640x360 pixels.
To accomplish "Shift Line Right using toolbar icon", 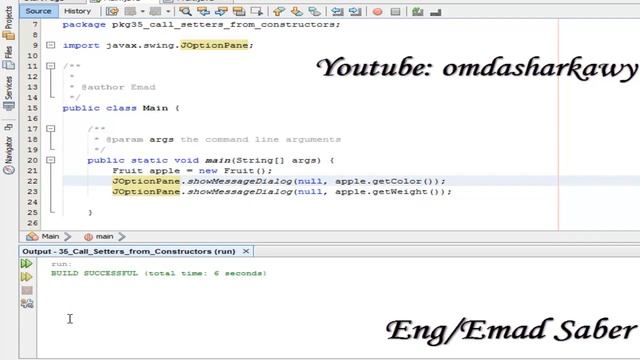I will (355, 11).
